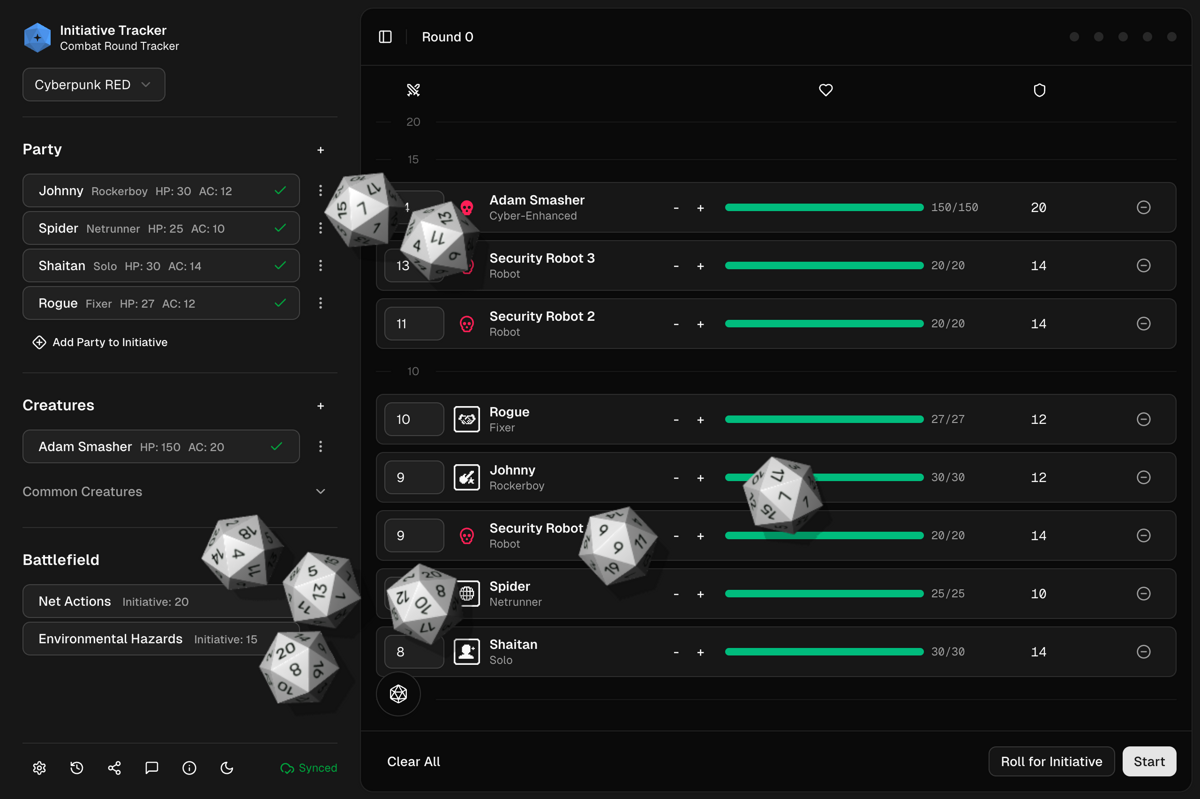Click Add Party to Initiative
1200x799 pixels.
[100, 342]
